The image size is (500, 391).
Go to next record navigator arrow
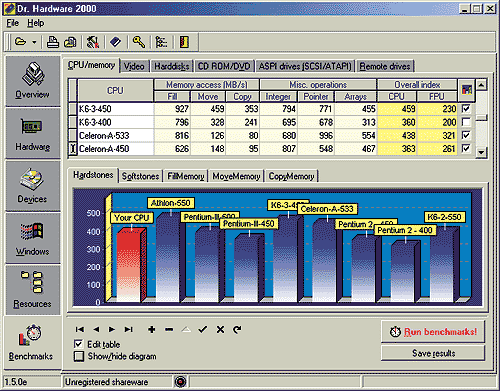(x=112, y=330)
